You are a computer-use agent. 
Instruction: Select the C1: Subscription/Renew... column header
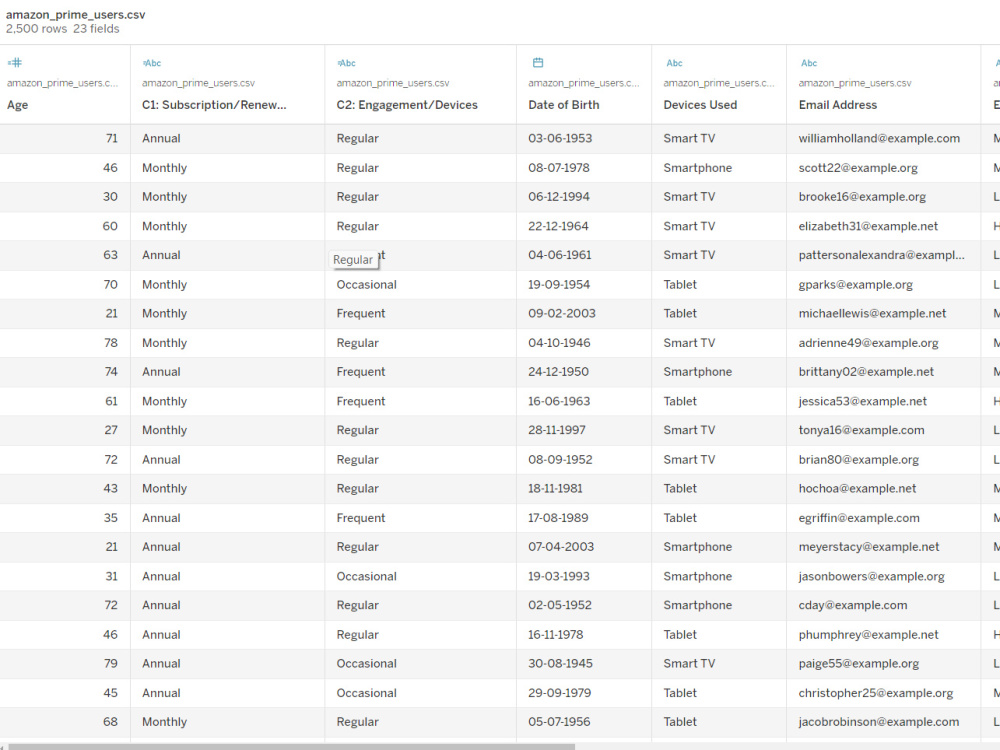tap(214, 105)
